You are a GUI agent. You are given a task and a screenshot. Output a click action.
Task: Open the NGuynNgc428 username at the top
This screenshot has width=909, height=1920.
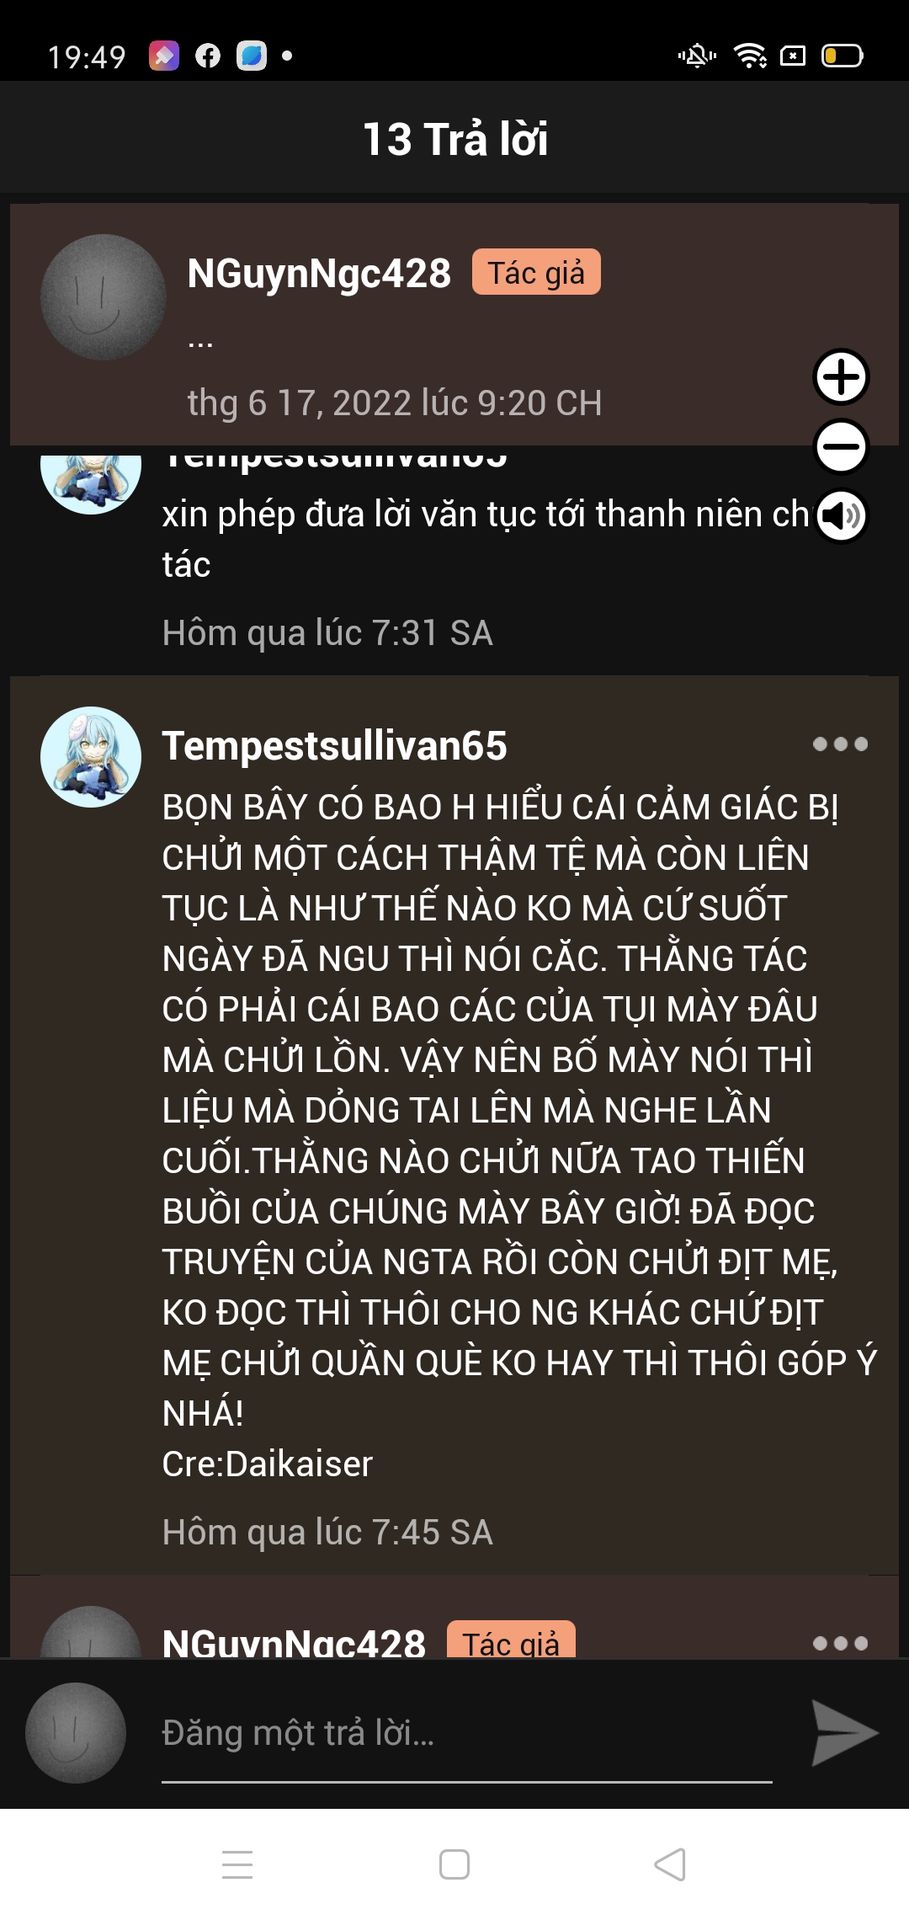[x=319, y=273]
